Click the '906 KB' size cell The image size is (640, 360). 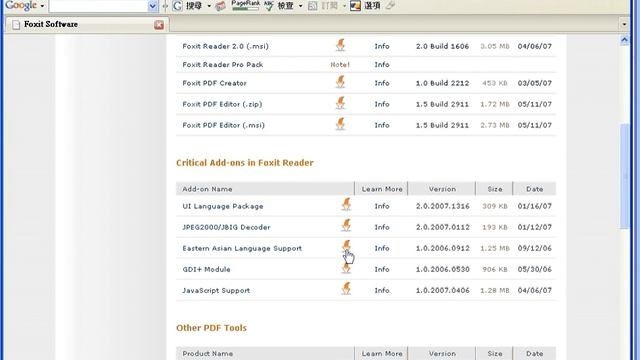point(495,269)
